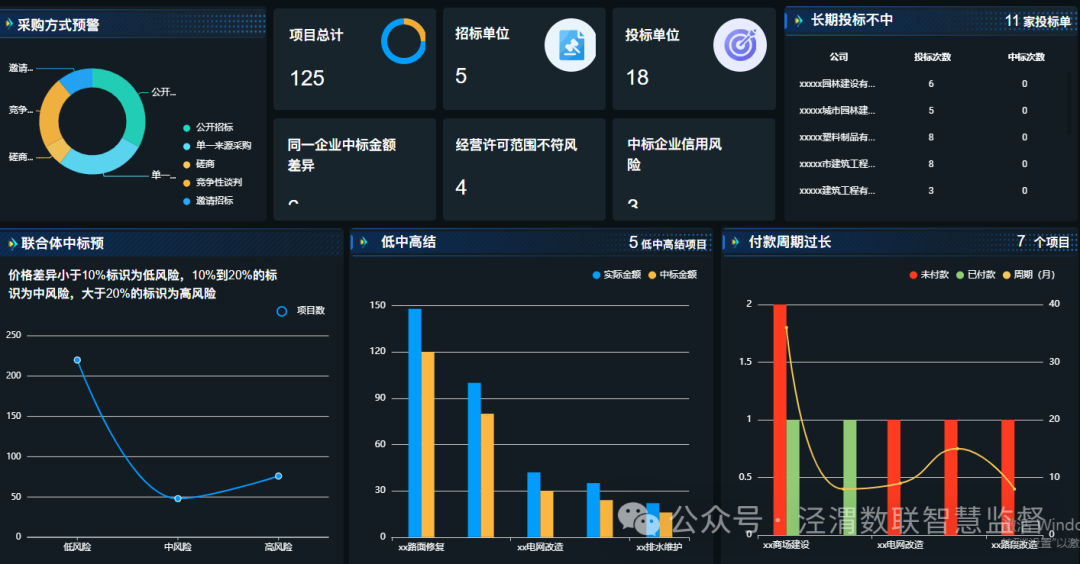This screenshot has height=564, width=1080.
Task: Toggle the 中标金额 legend series
Action: pyautogui.click(x=673, y=275)
